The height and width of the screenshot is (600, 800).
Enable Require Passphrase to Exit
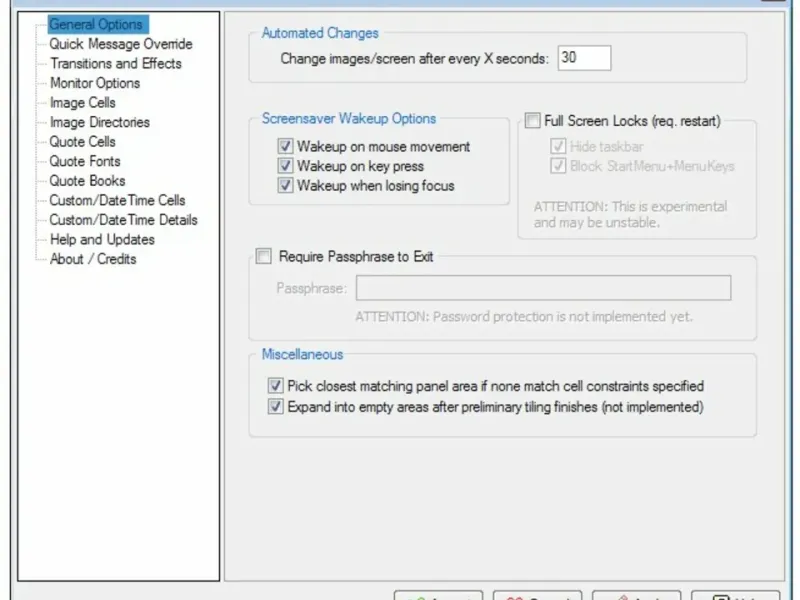[264, 256]
